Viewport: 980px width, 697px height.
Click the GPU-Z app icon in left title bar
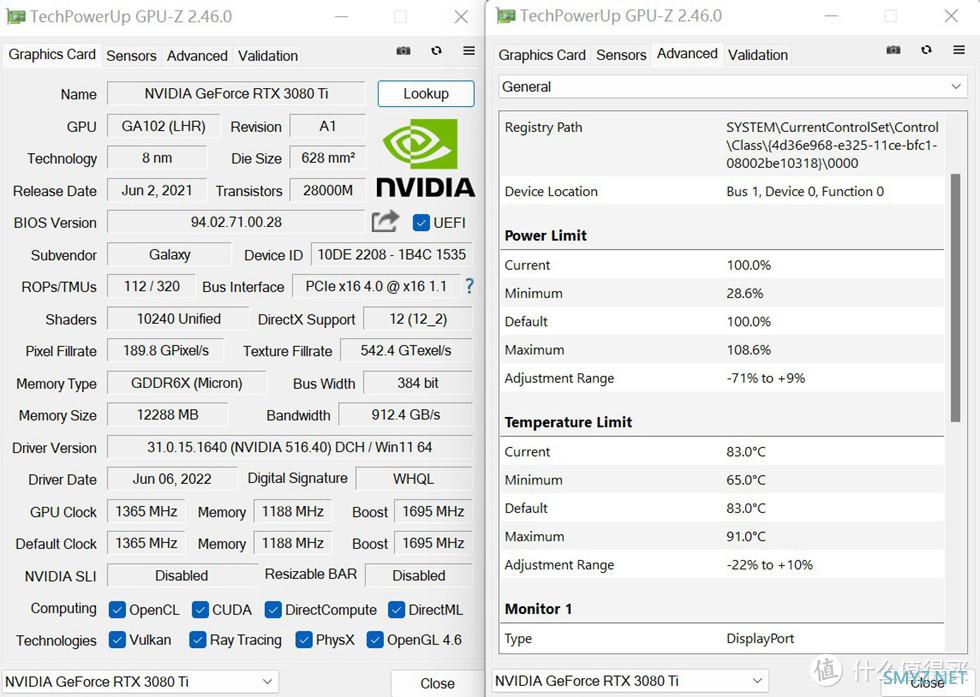pyautogui.click(x=16, y=16)
